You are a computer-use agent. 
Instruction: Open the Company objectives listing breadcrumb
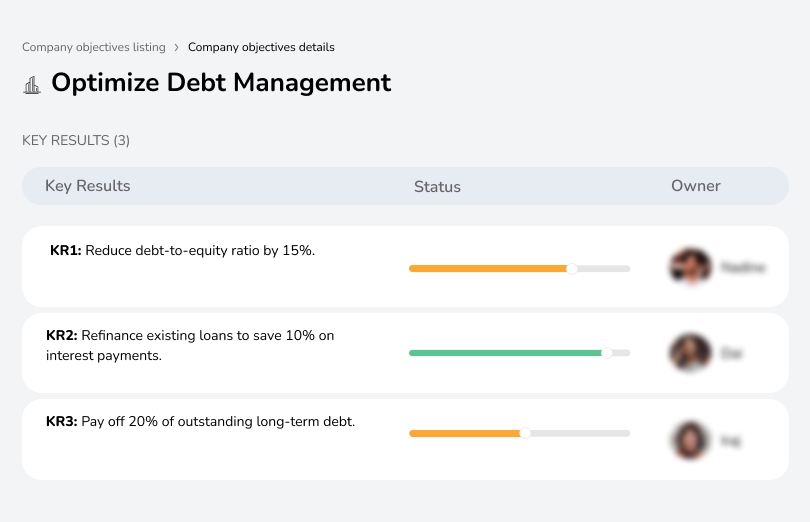point(94,47)
